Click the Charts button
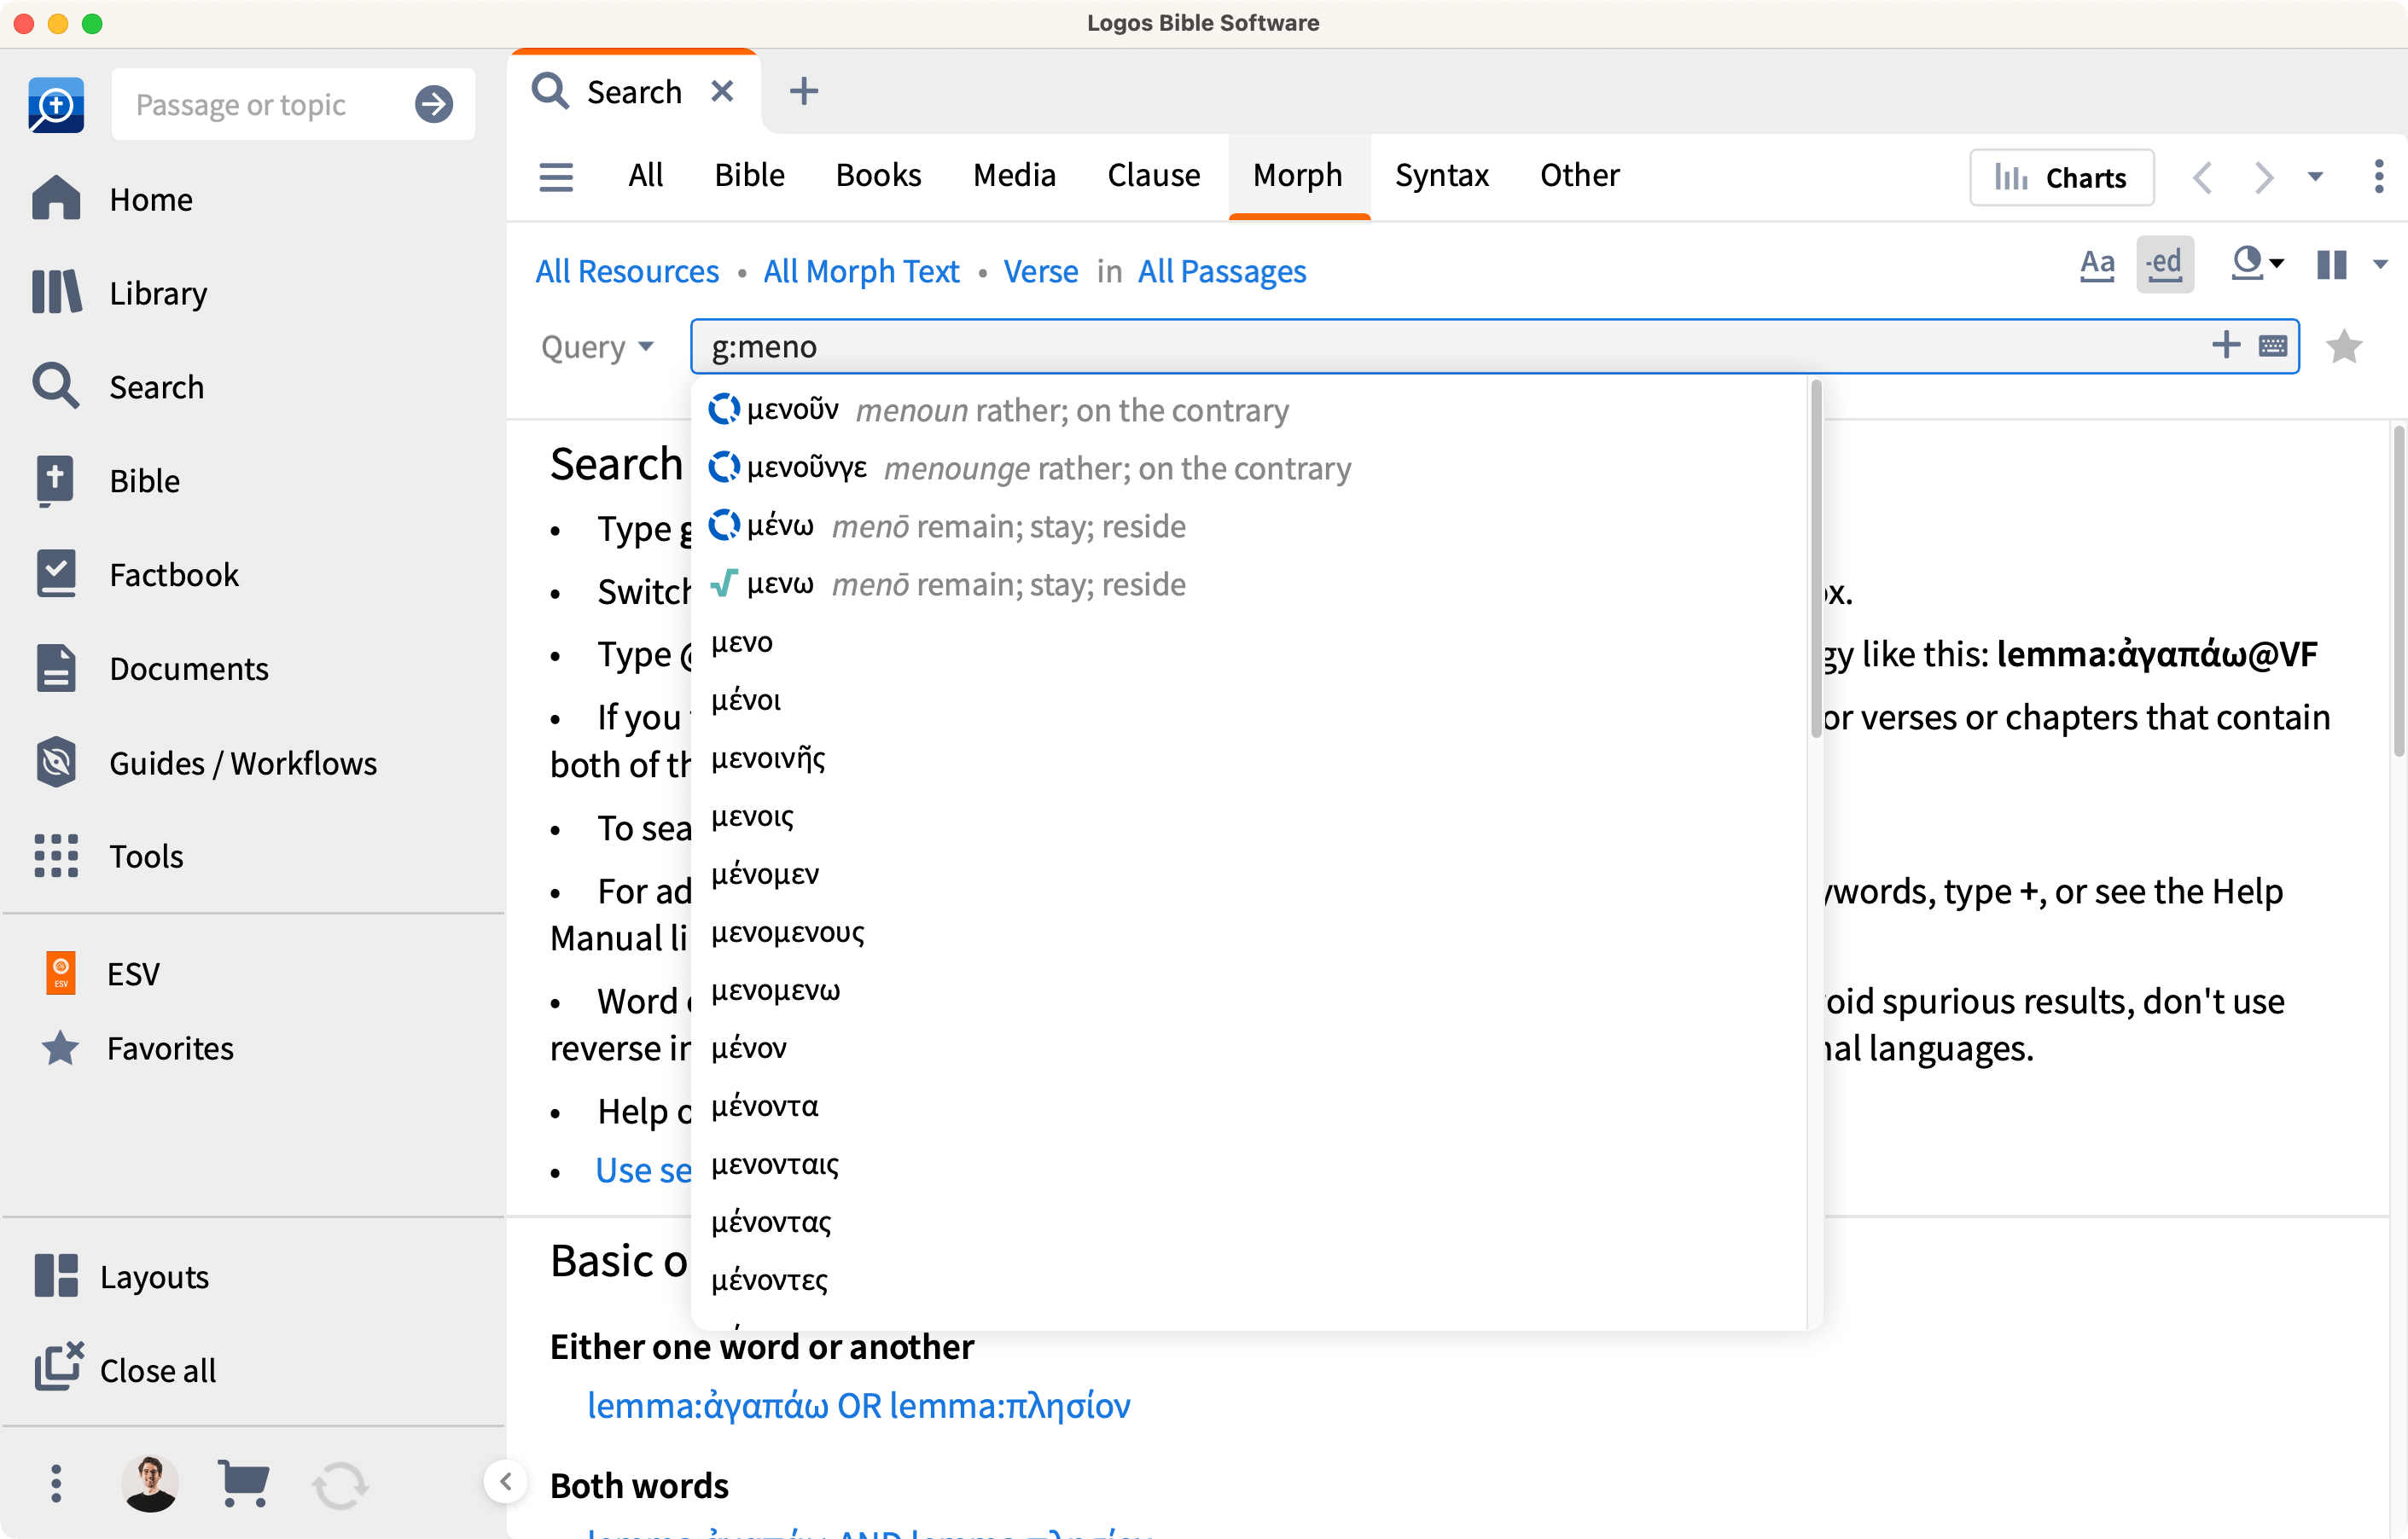 tap(2061, 177)
